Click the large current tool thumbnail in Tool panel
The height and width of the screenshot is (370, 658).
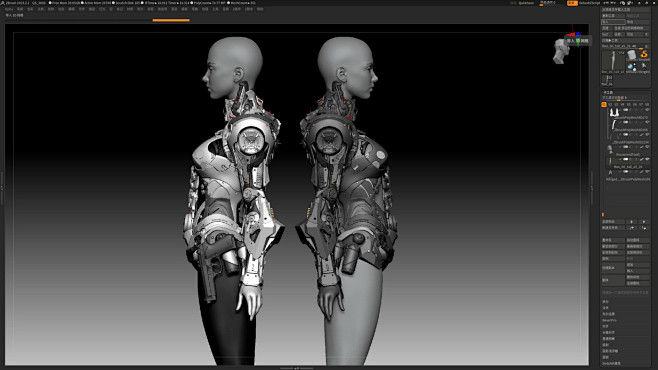pyautogui.click(x=613, y=61)
